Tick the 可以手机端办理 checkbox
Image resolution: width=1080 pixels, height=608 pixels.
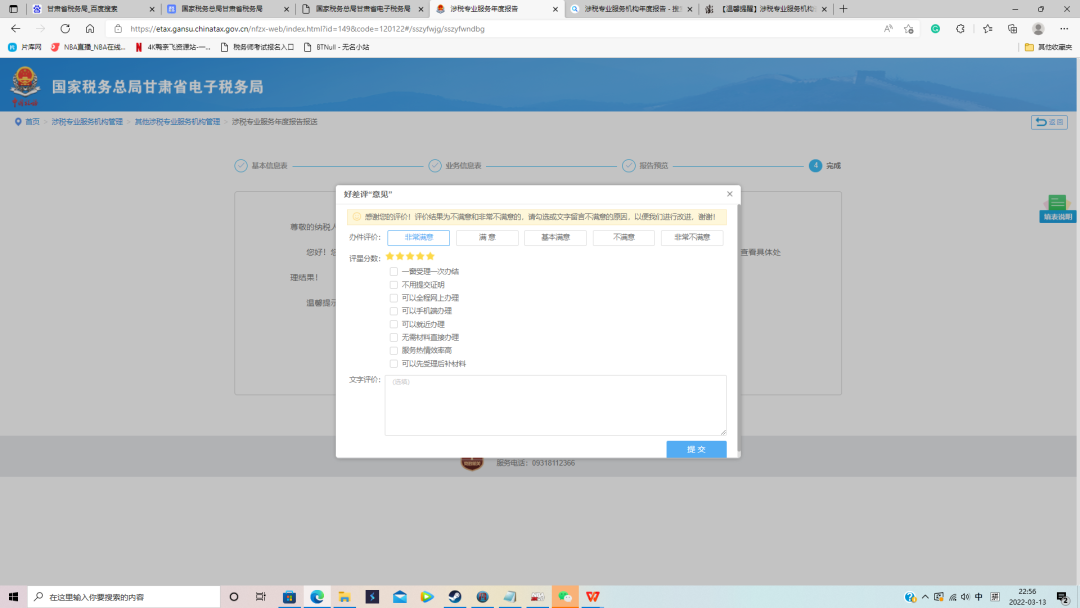pyautogui.click(x=394, y=311)
